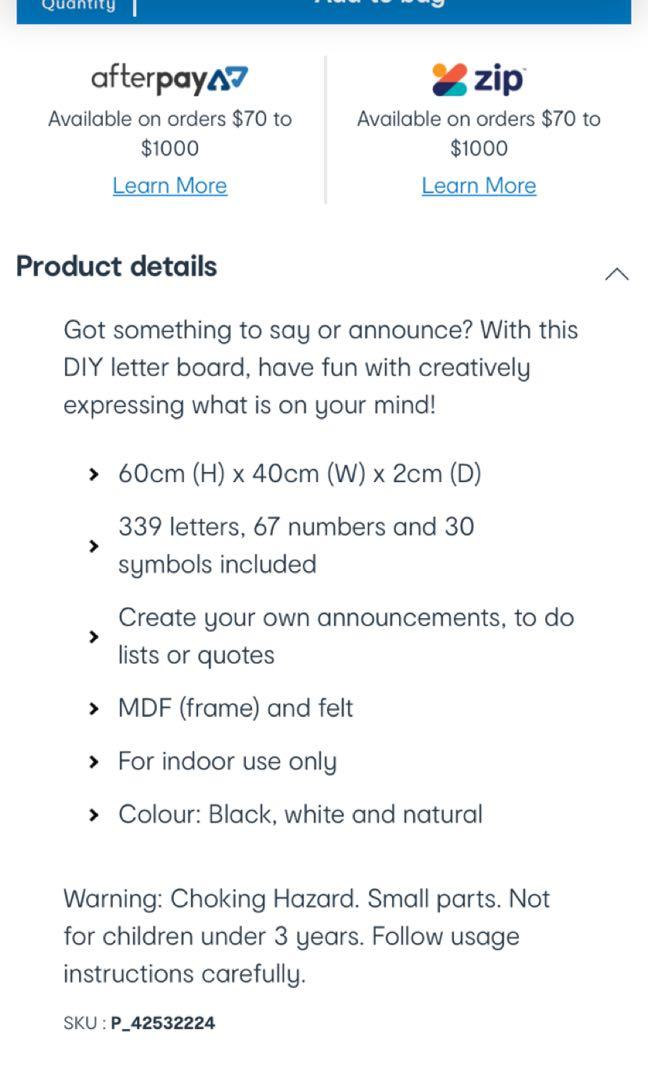Click the arrow bullet beside the dimensions line
This screenshot has width=648, height=1080.
click(x=94, y=474)
